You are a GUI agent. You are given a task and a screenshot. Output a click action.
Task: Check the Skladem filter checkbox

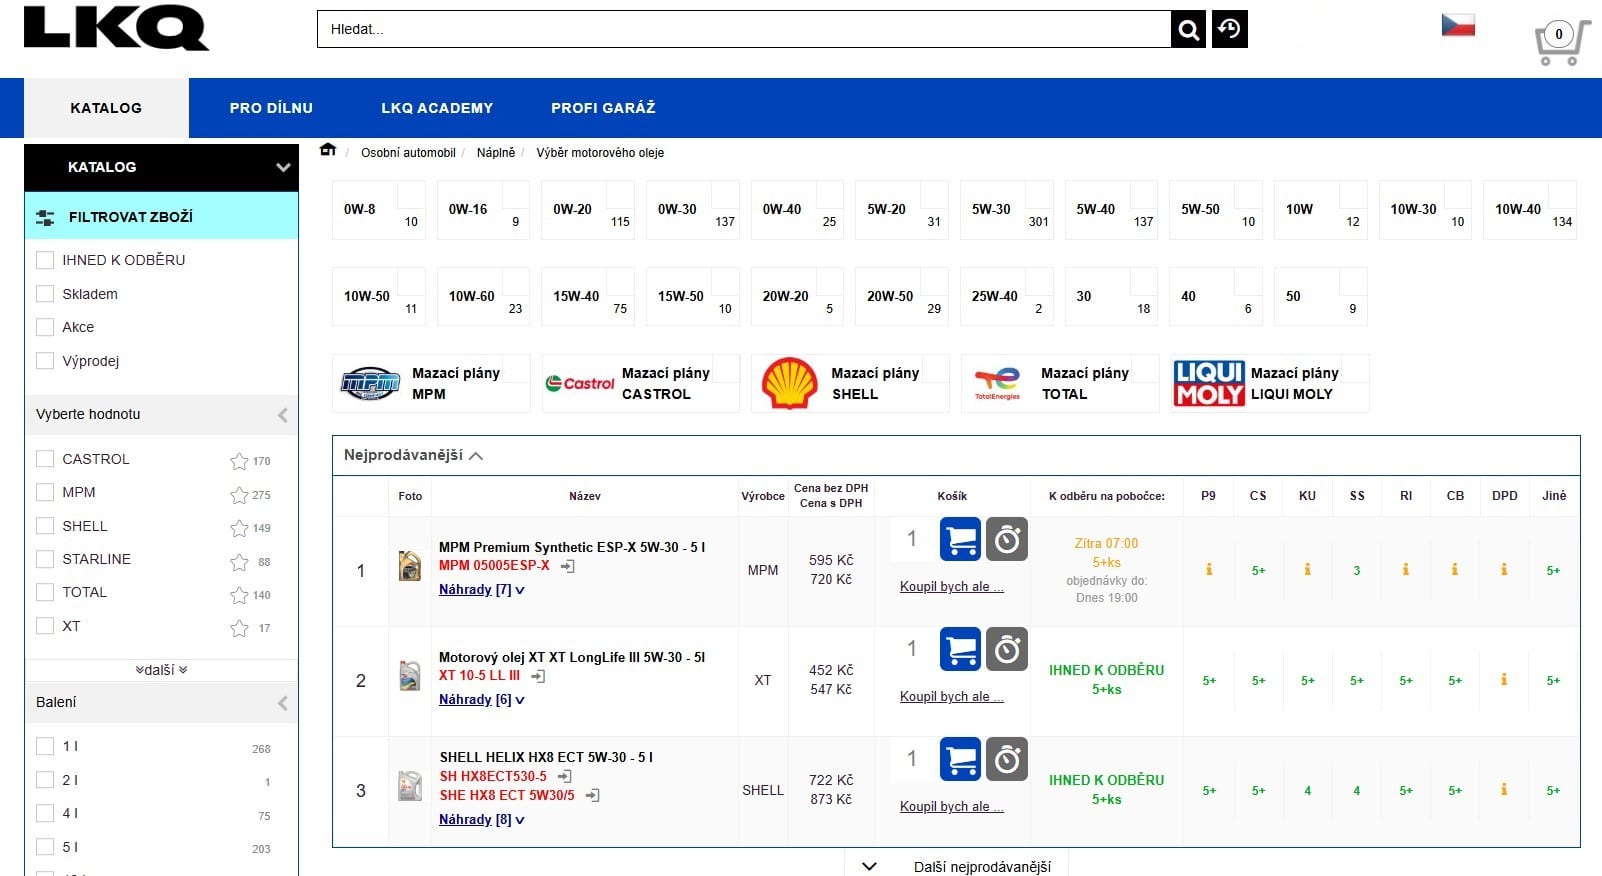coord(45,294)
